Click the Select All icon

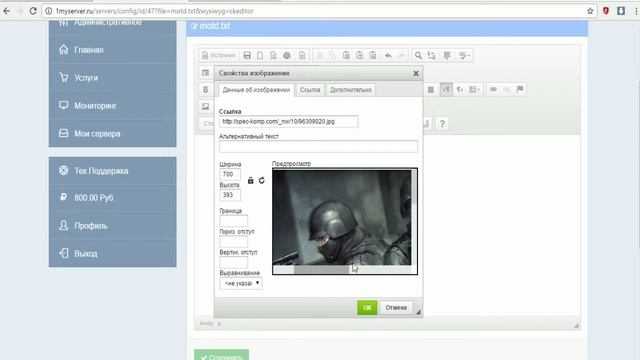click(x=447, y=56)
